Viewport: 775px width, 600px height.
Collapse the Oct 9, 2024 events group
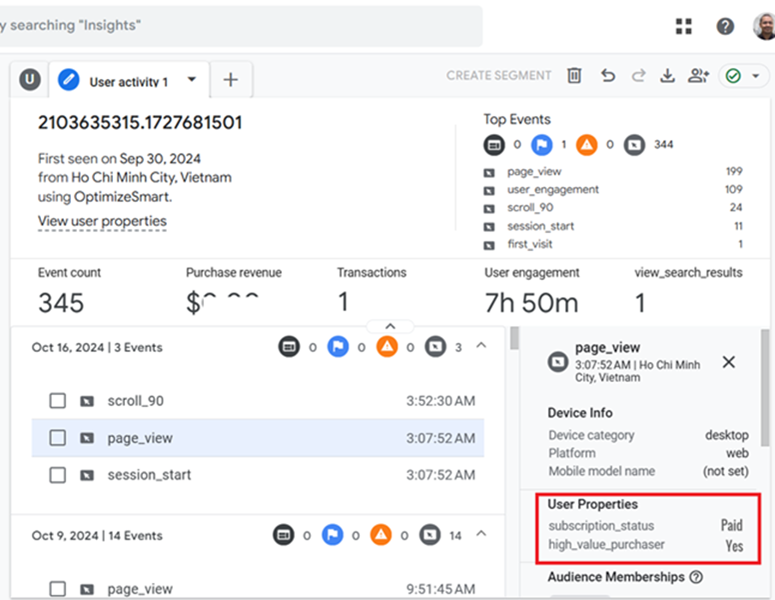481,533
